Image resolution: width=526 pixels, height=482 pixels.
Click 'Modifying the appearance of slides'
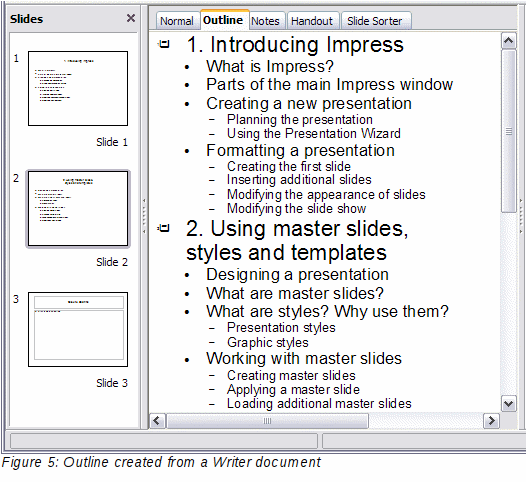pos(326,195)
